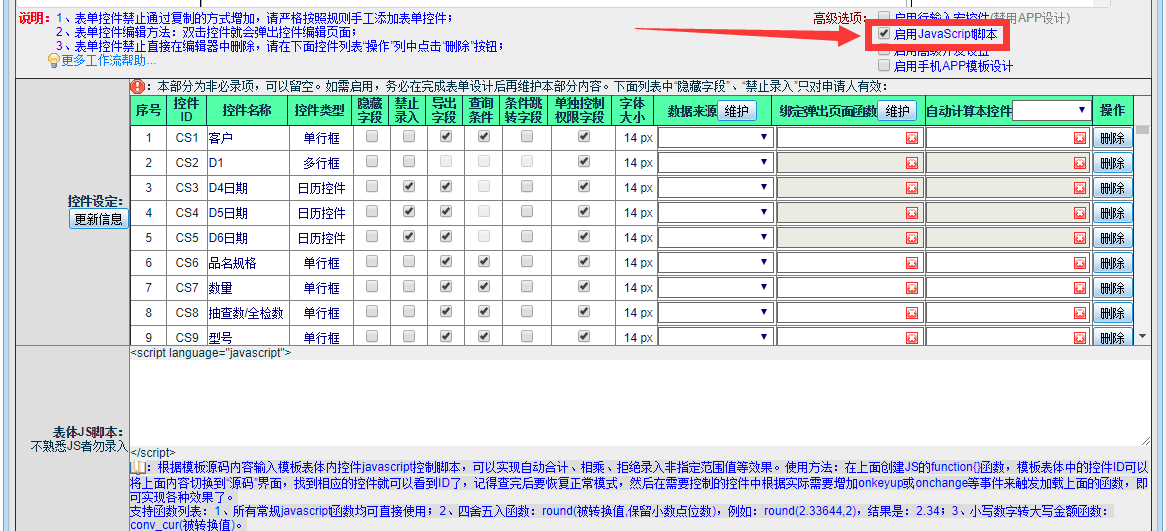Click the lightbulb icon beside 更多工作流帮助

click(x=54, y=61)
